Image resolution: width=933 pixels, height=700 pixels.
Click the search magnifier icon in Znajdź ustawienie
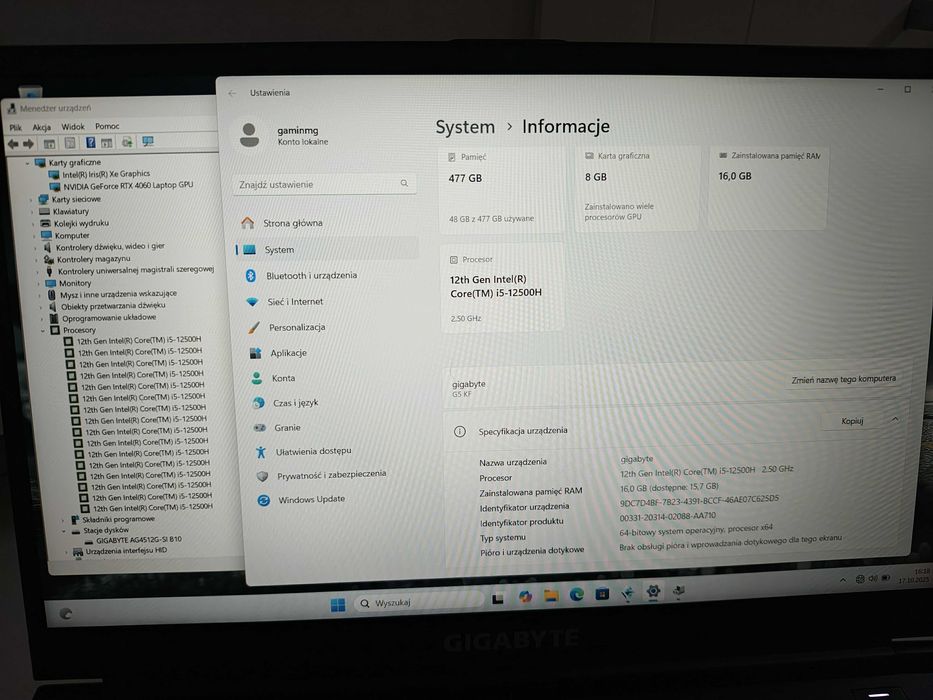[404, 183]
